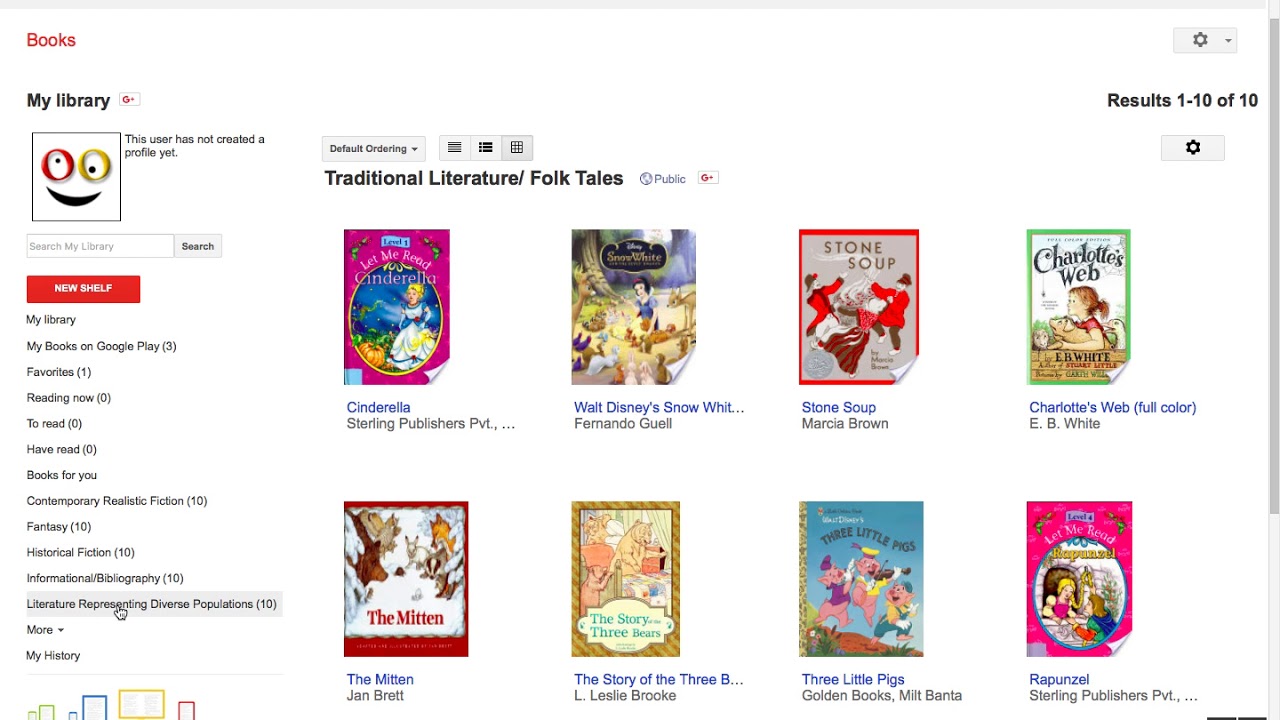1280x720 pixels.
Task: Click the user profile smiley avatar
Action: 76,177
